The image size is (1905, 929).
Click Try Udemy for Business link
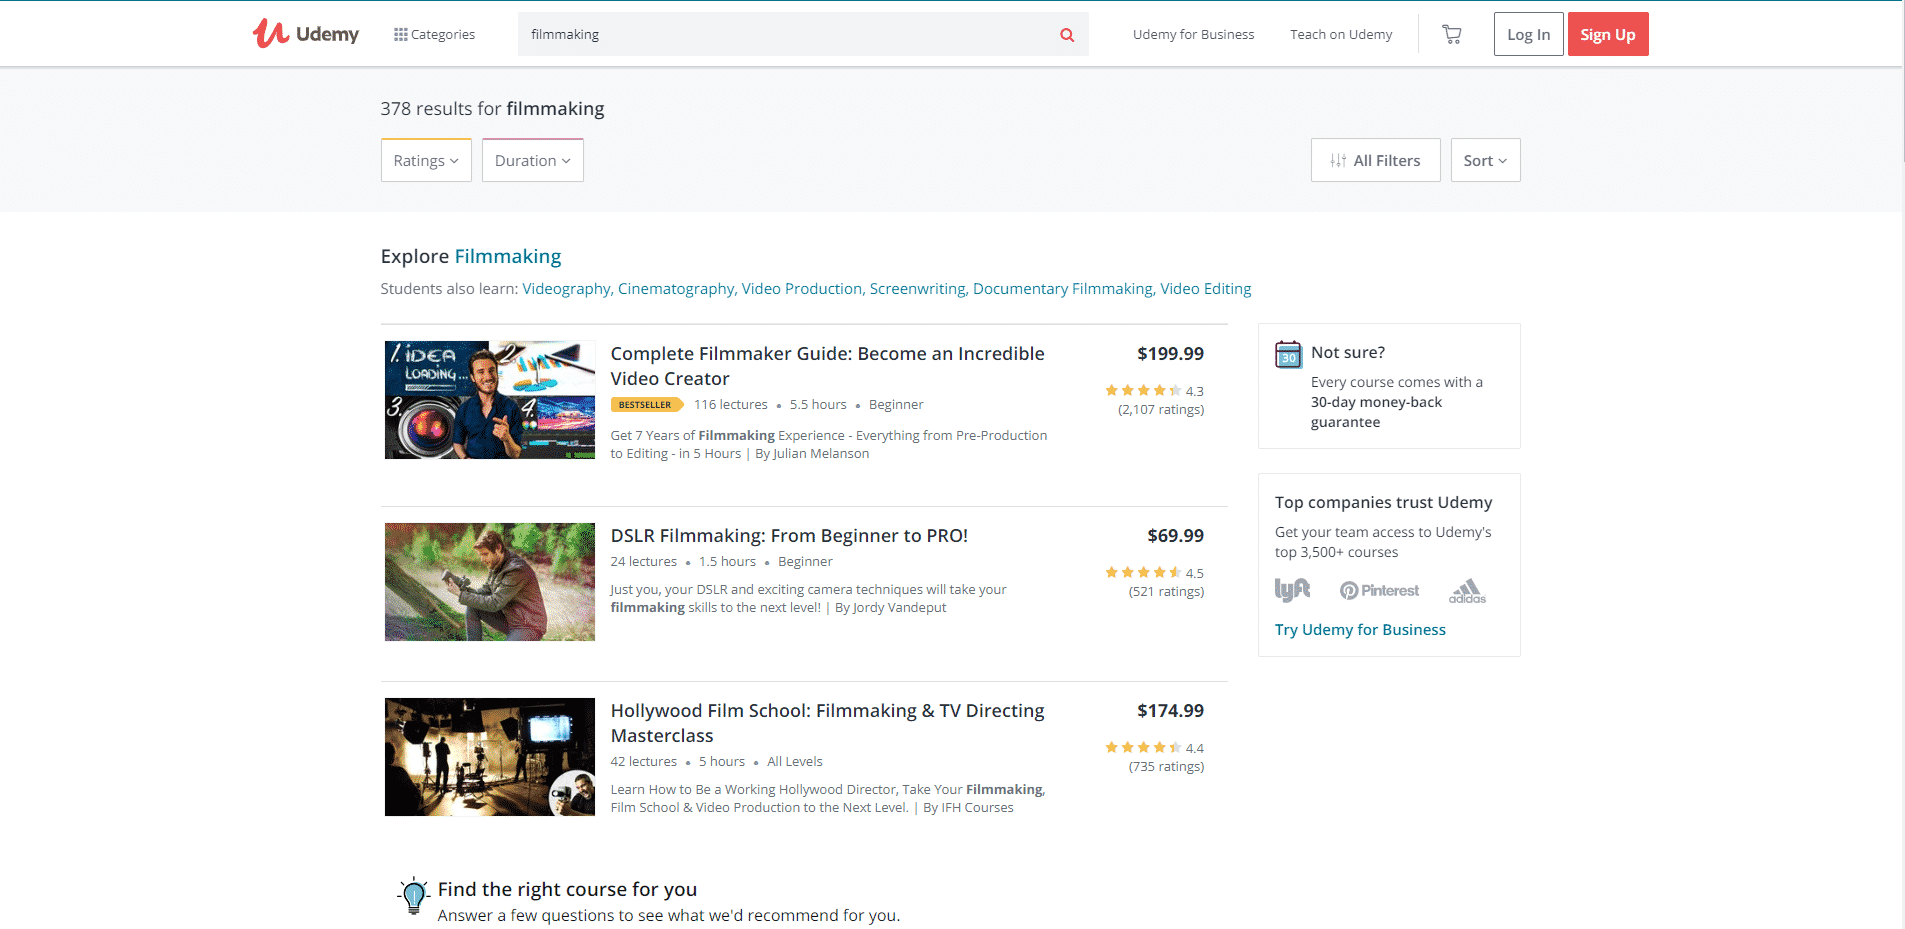(x=1360, y=630)
